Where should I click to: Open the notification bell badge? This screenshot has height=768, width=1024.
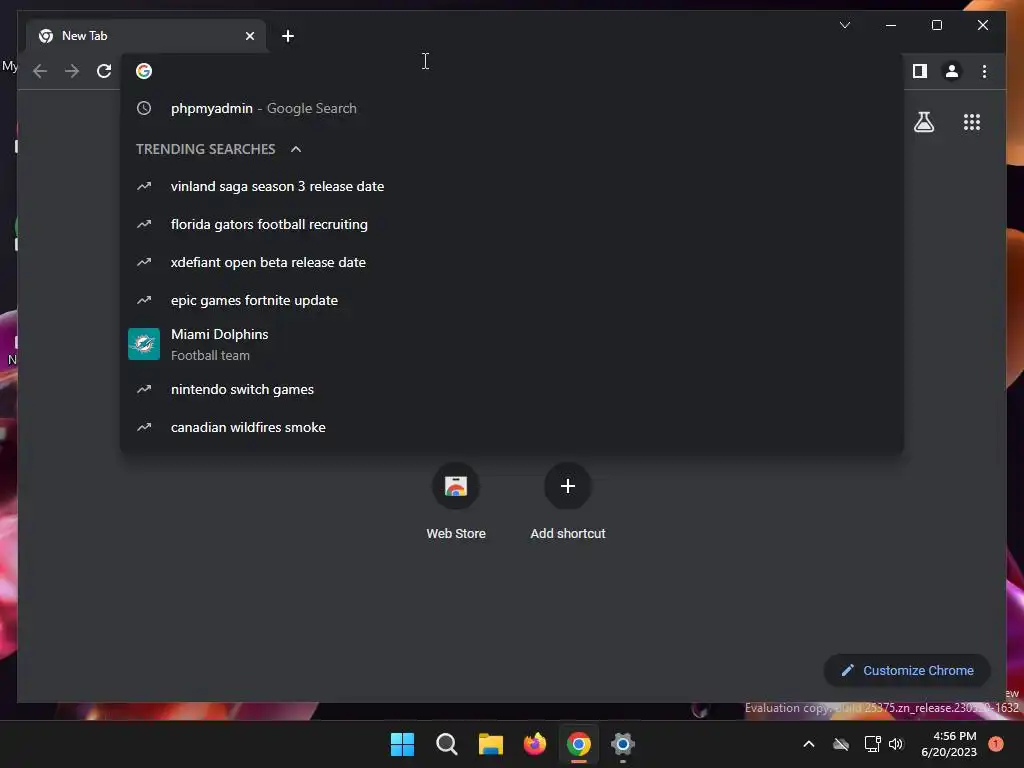995,744
